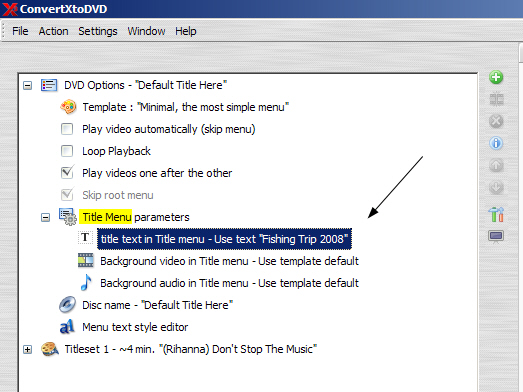Toggle the Skip root menu checkbox

[x=67, y=195]
